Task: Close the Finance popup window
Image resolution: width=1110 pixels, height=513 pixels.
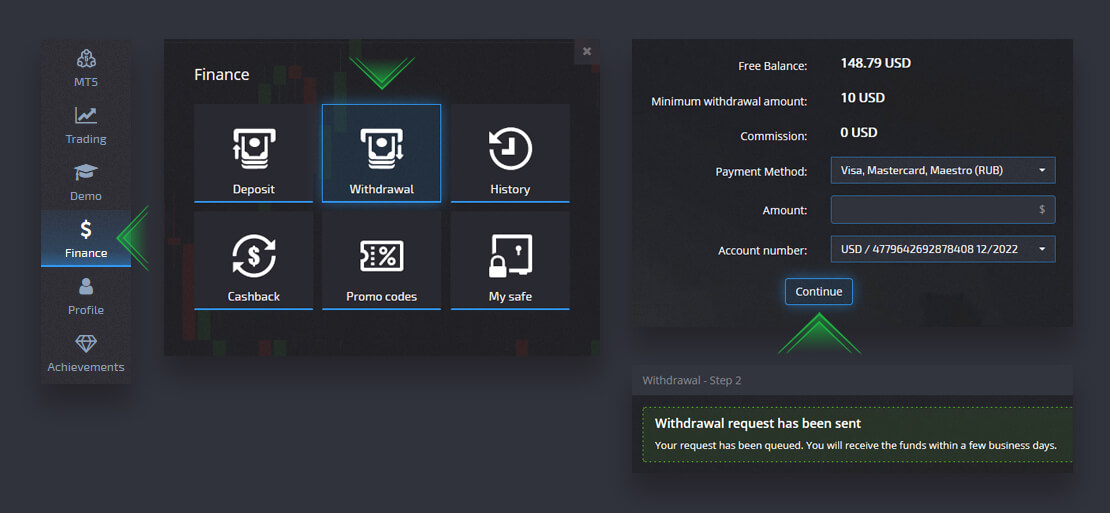Action: (587, 51)
